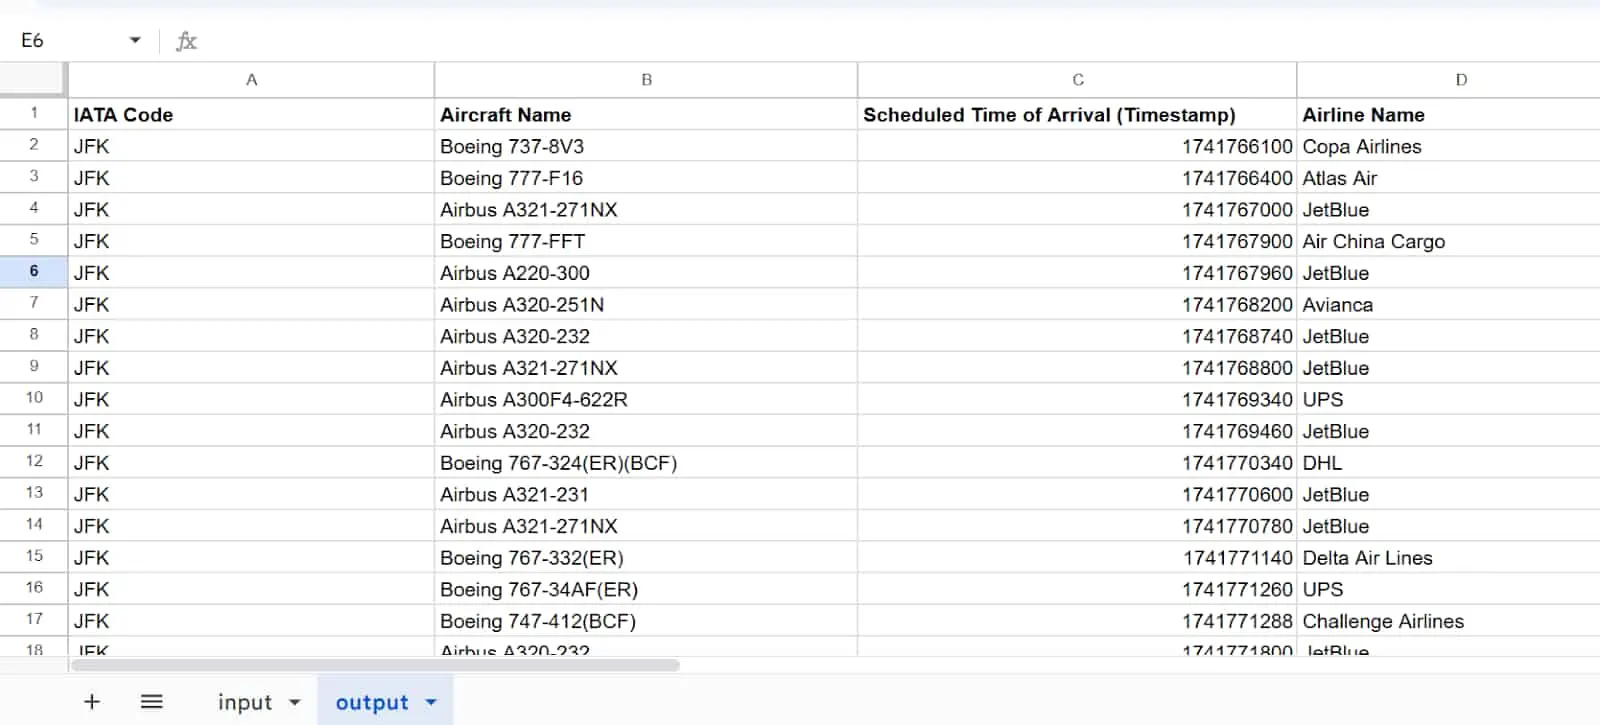The width and height of the screenshot is (1600, 725).
Task: Select column D header
Action: [x=1460, y=80]
